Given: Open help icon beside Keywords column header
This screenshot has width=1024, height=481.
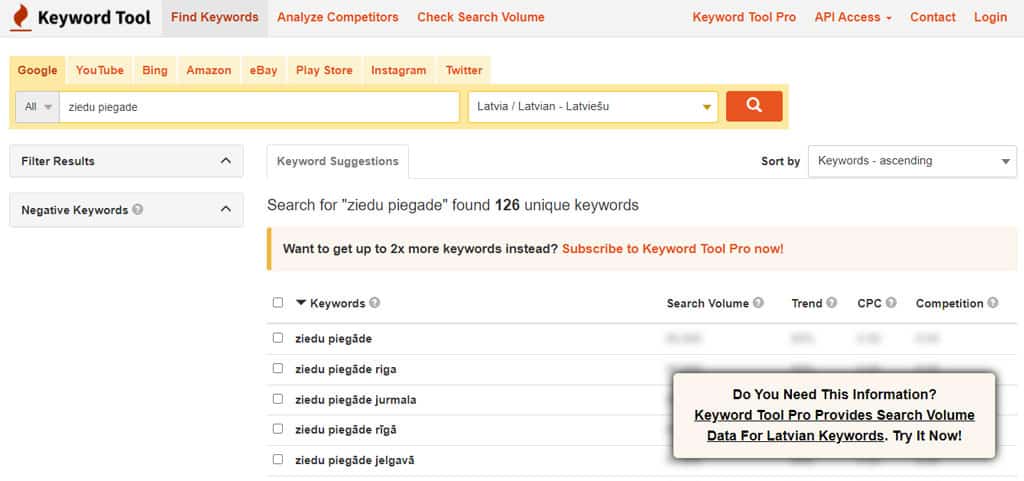Looking at the screenshot, I should tap(374, 303).
